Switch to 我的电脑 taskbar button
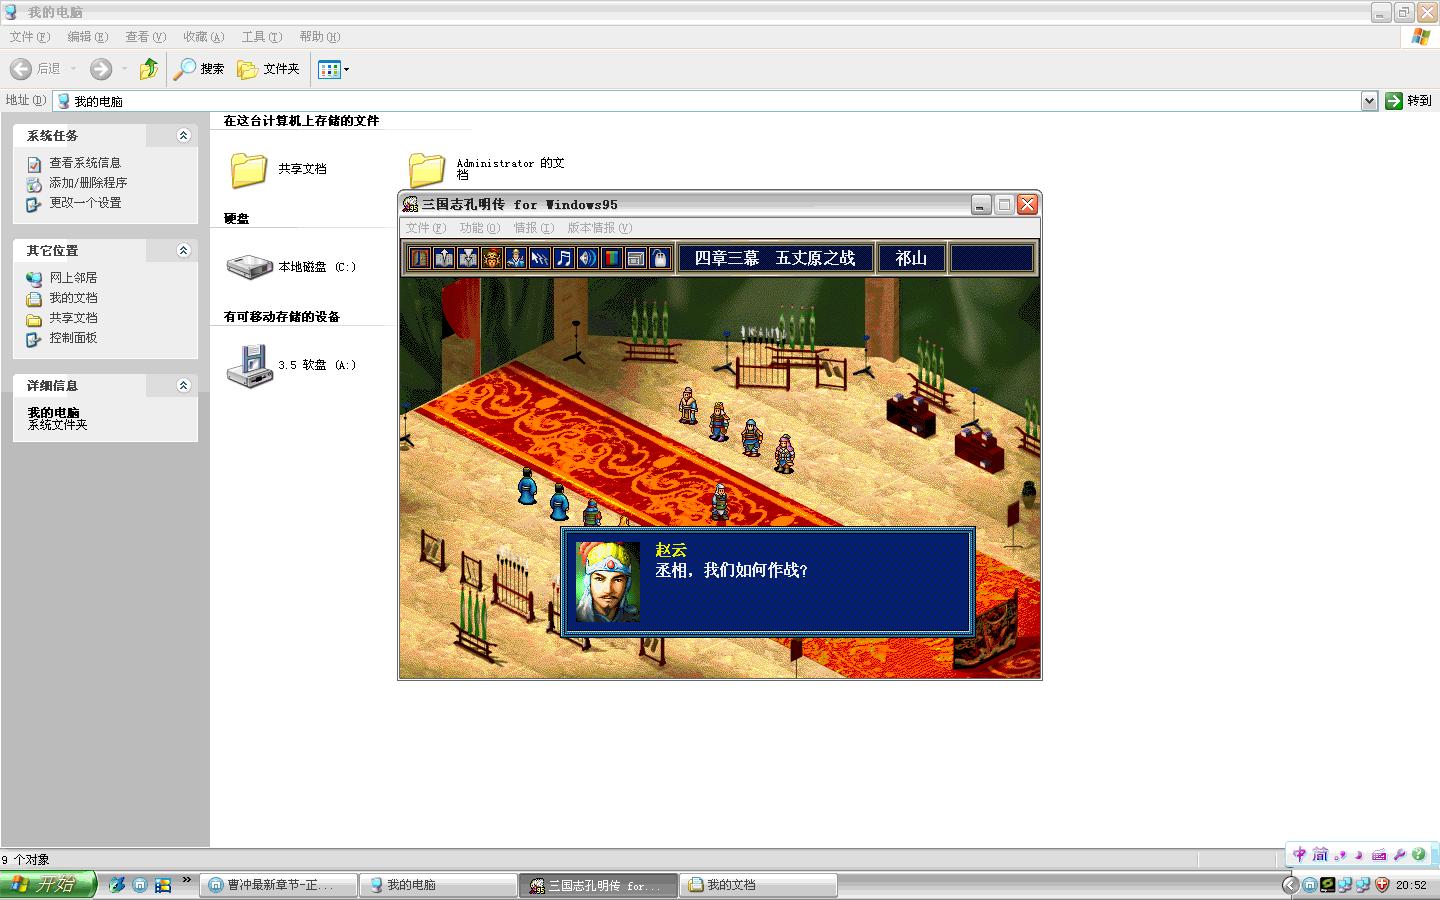 click(x=439, y=885)
